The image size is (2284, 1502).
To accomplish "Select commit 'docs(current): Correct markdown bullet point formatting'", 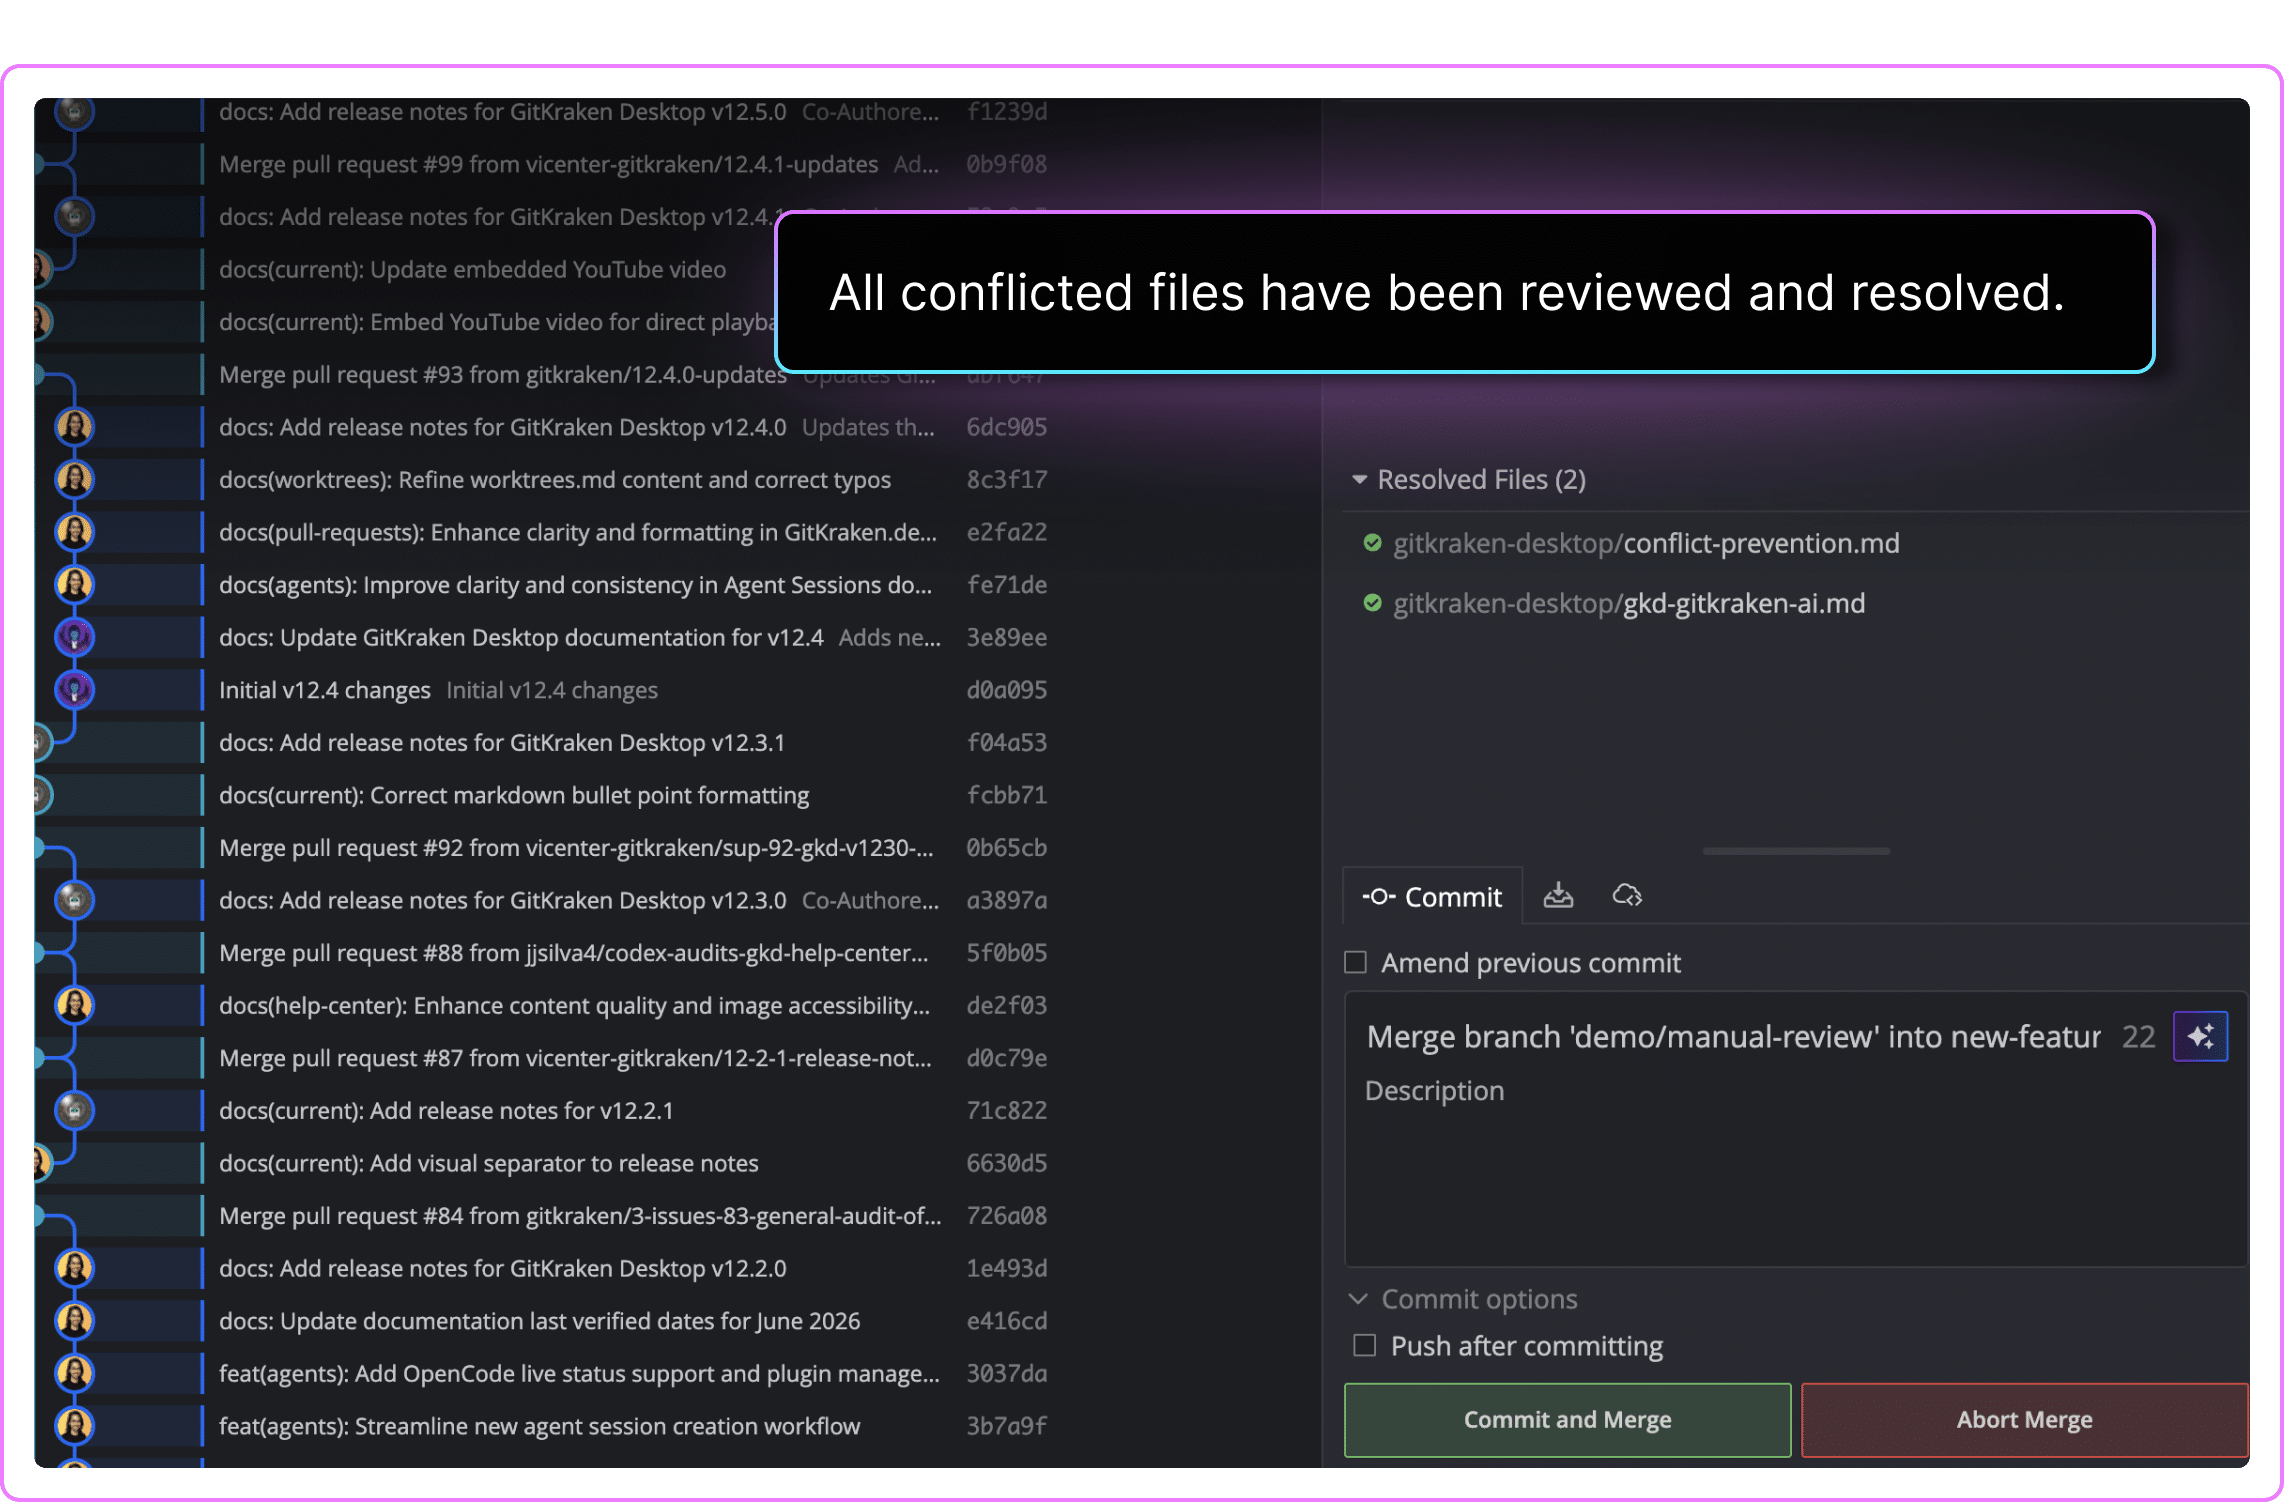I will click(514, 795).
